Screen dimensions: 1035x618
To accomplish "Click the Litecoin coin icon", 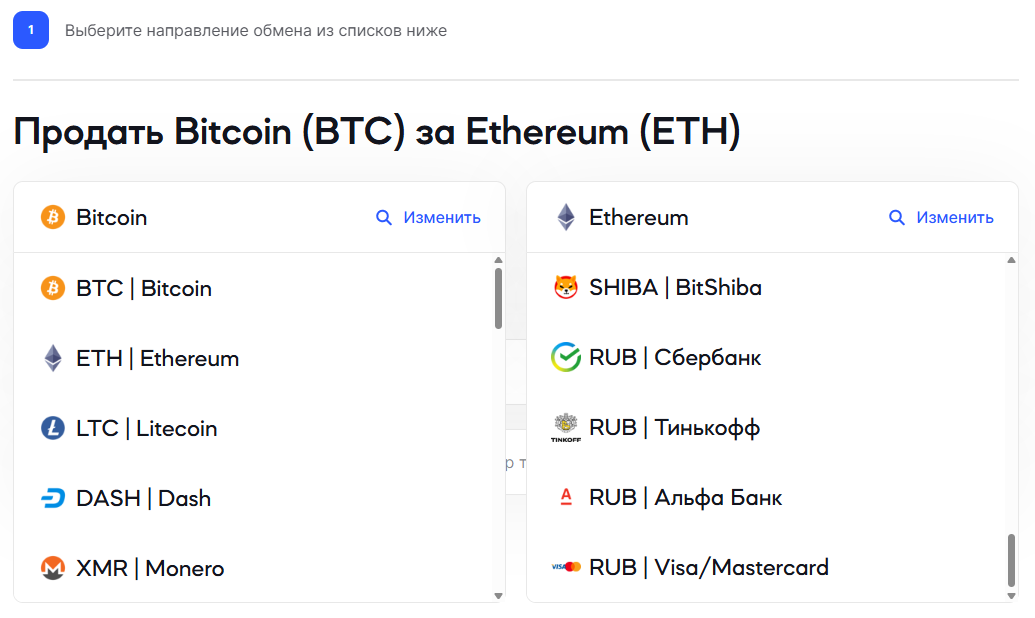I will 53,429.
